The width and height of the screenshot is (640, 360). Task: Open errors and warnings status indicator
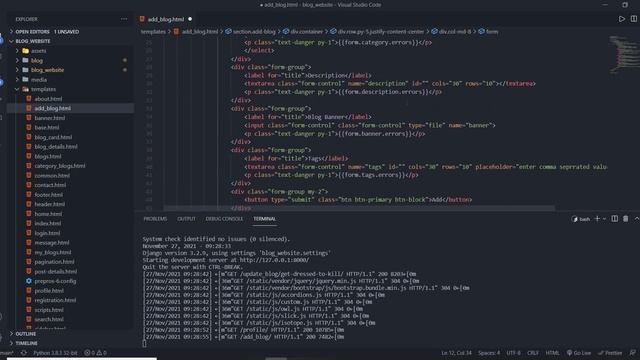pos(95,353)
